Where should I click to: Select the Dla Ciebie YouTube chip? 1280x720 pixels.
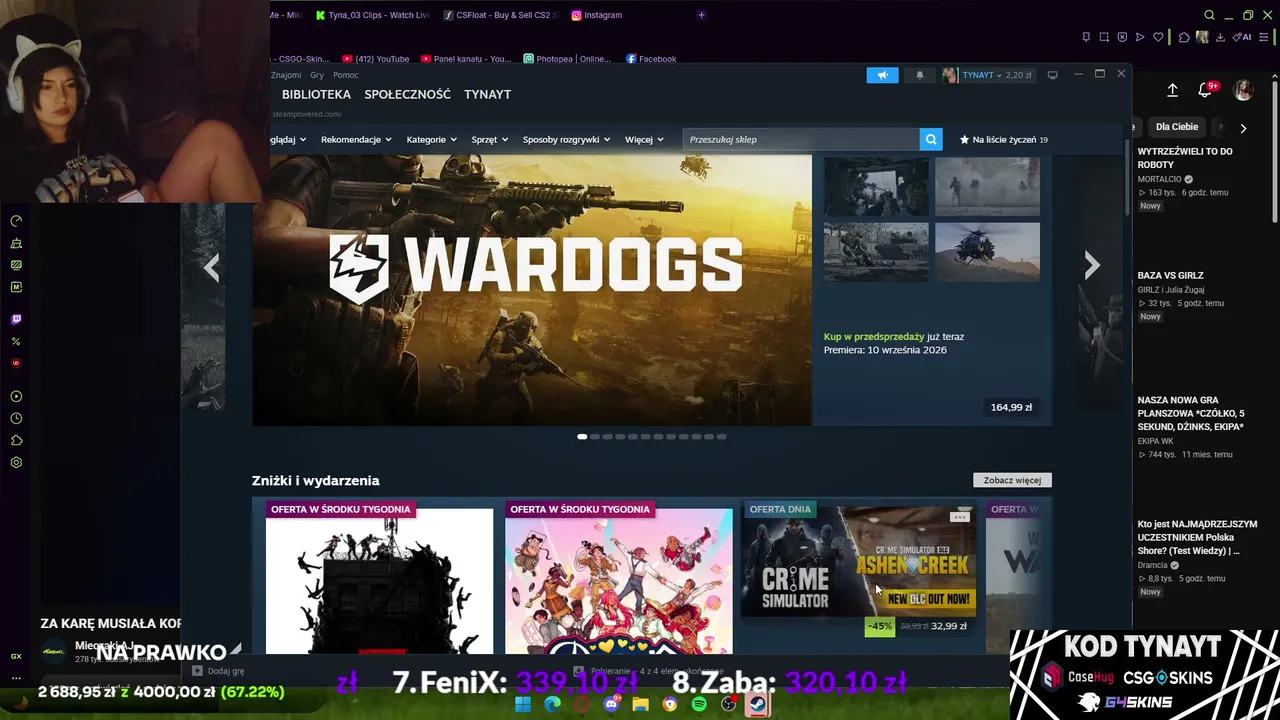(x=1177, y=127)
